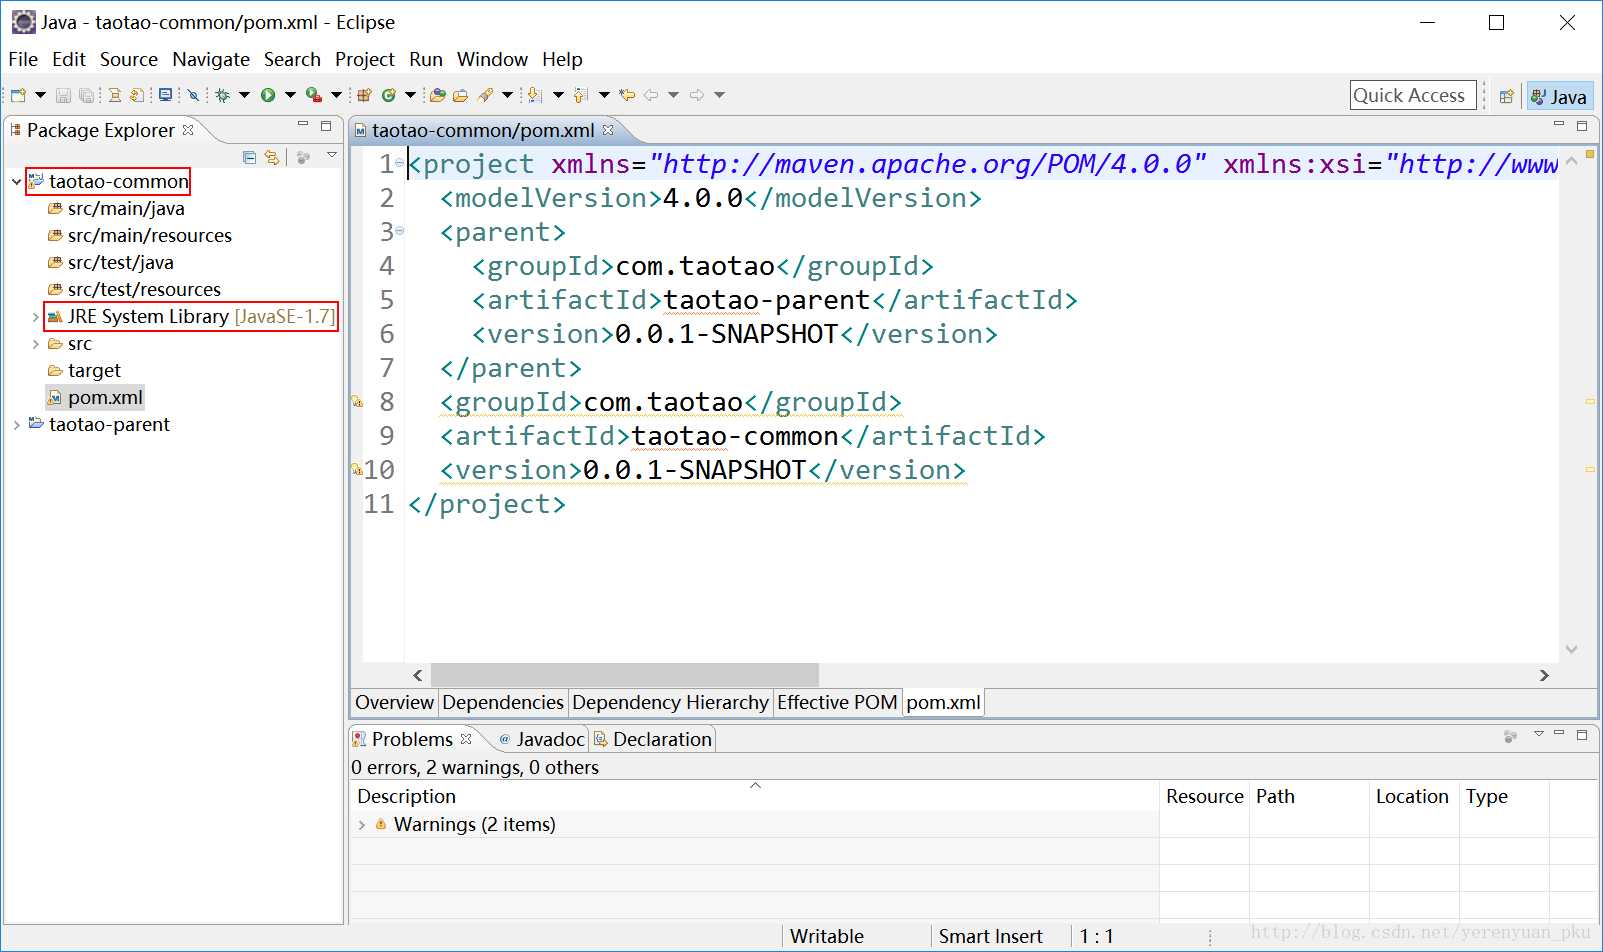Open the Problems view menu triangle
Screen dimensions: 1603x952
1538,735
